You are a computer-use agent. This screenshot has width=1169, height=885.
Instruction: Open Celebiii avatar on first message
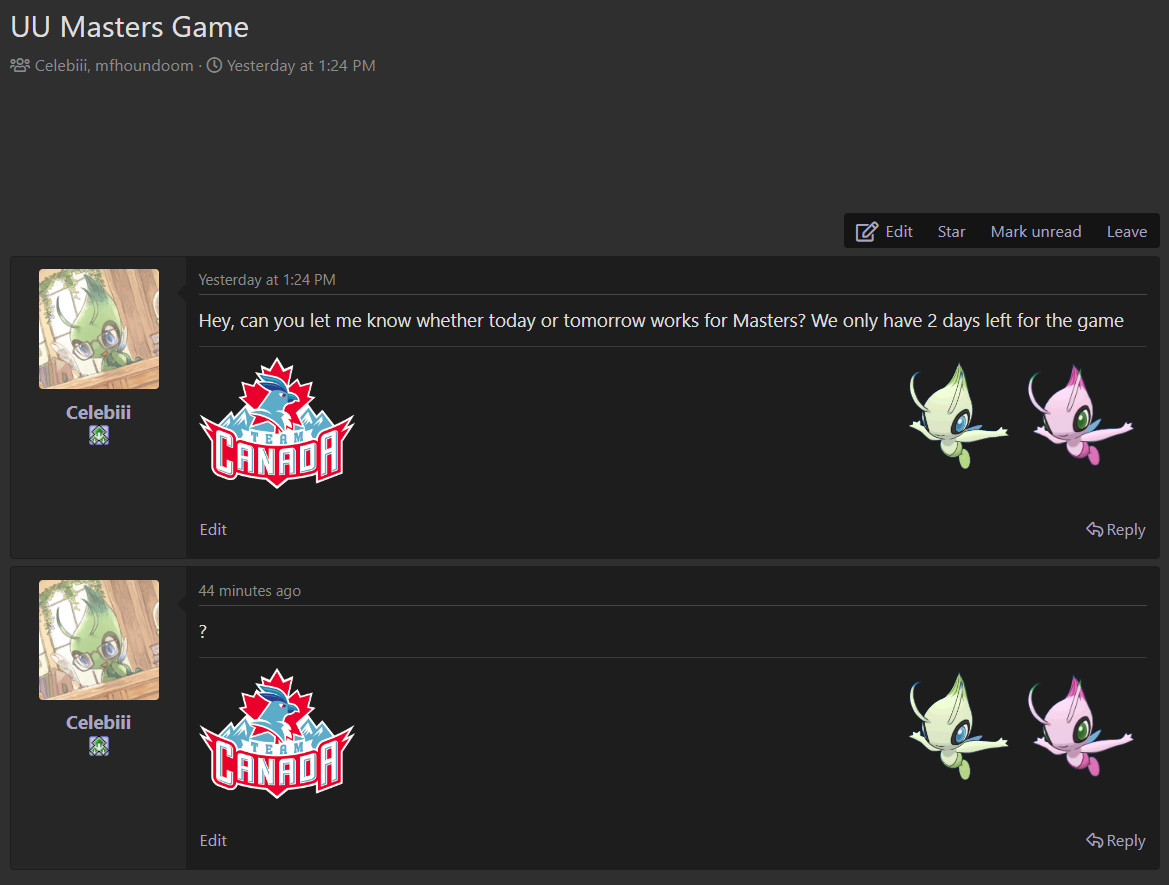tap(98, 329)
